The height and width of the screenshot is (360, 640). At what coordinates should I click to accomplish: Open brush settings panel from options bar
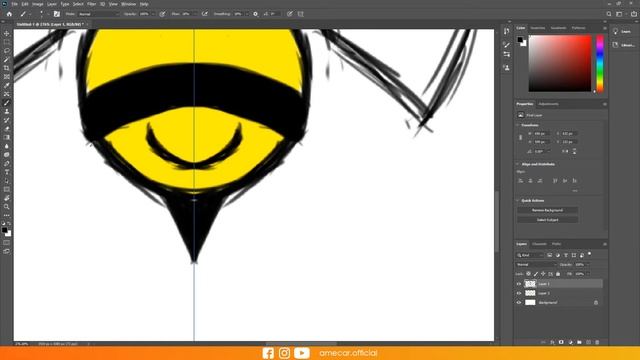(x=57, y=14)
